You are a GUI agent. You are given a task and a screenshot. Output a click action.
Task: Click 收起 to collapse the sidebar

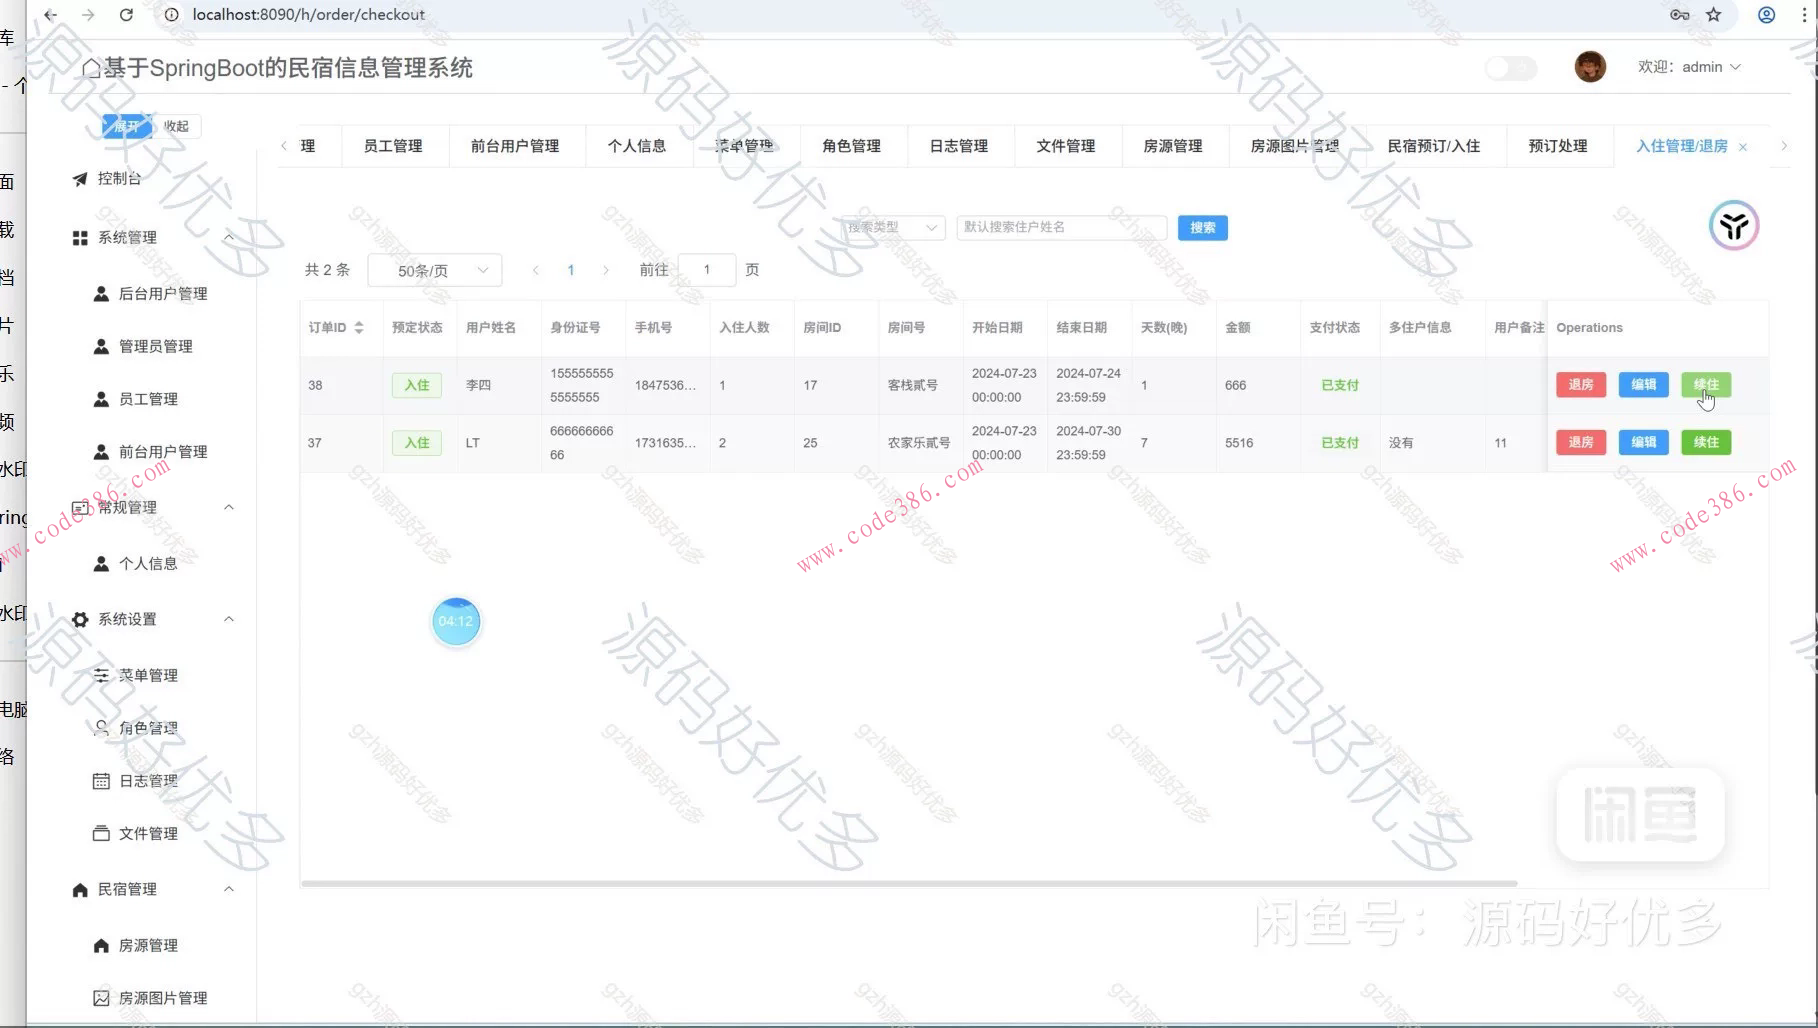pyautogui.click(x=177, y=127)
